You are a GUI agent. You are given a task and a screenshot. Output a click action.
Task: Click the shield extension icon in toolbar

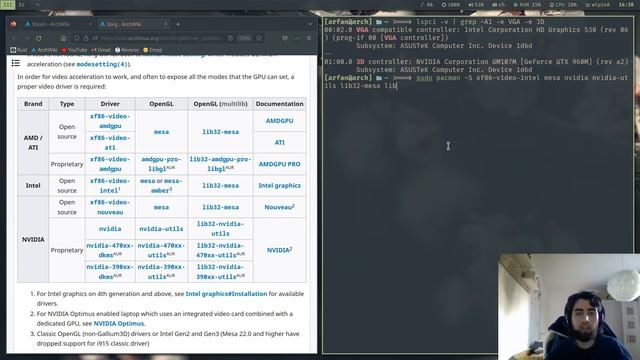coord(284,38)
